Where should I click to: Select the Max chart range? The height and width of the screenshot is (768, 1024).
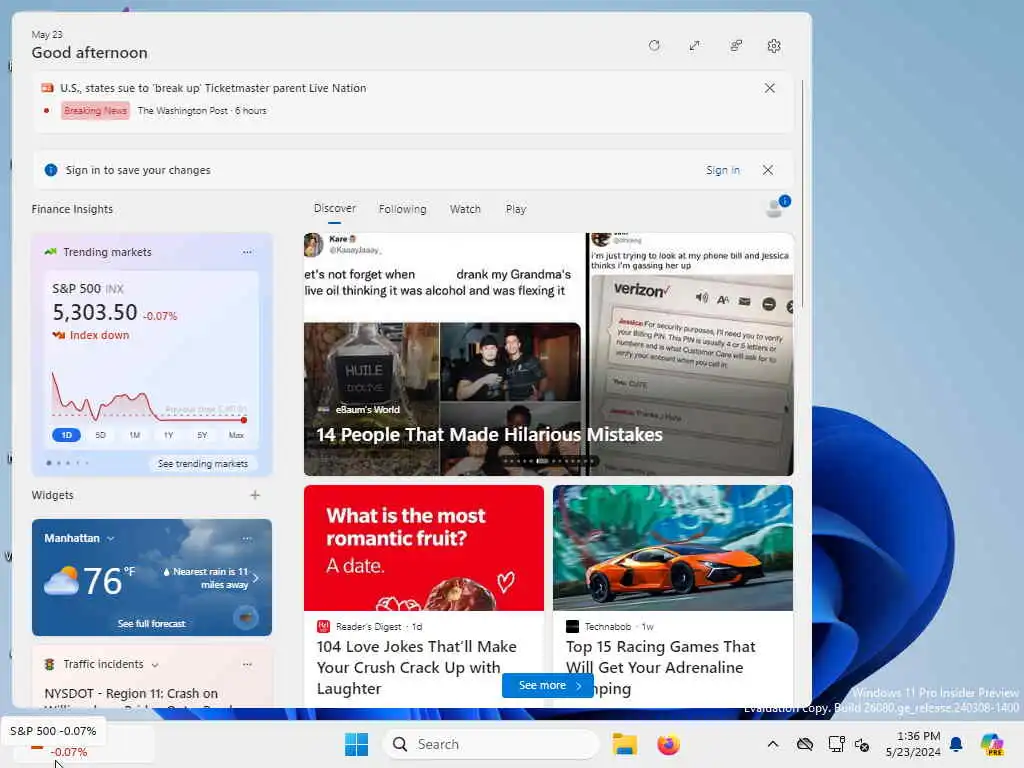point(236,435)
